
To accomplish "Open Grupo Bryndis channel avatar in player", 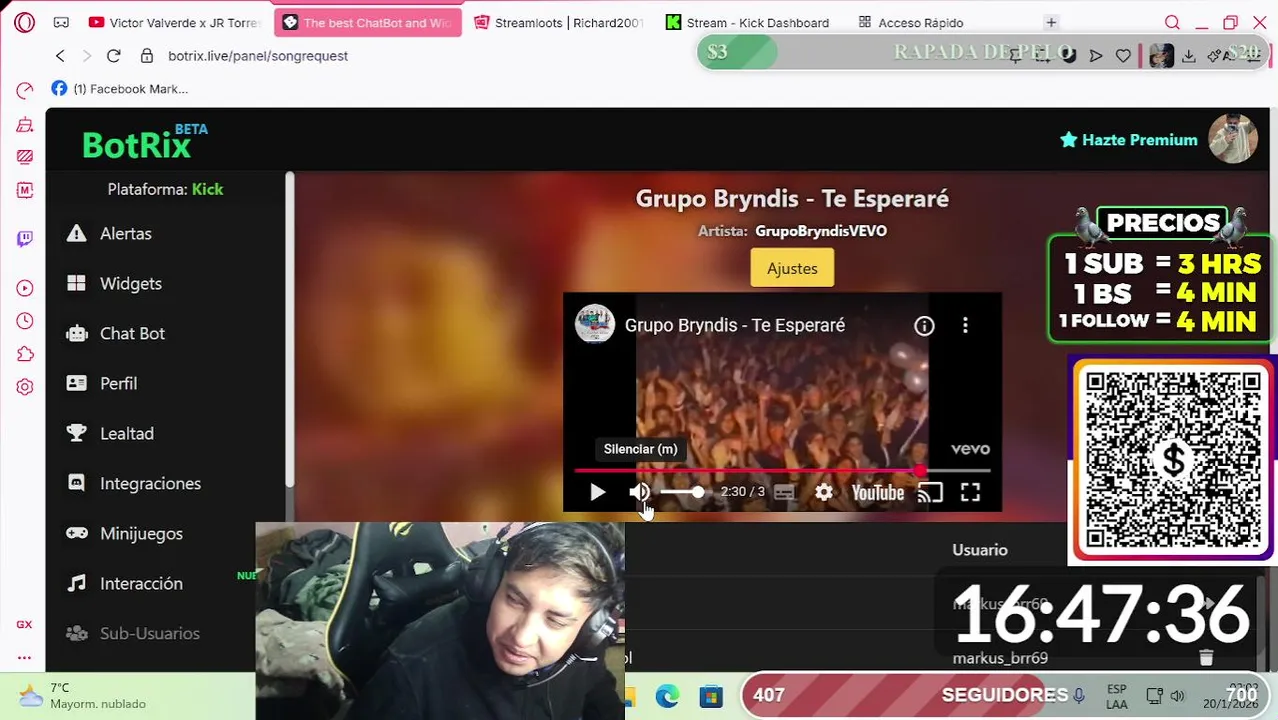I will click(x=595, y=325).
